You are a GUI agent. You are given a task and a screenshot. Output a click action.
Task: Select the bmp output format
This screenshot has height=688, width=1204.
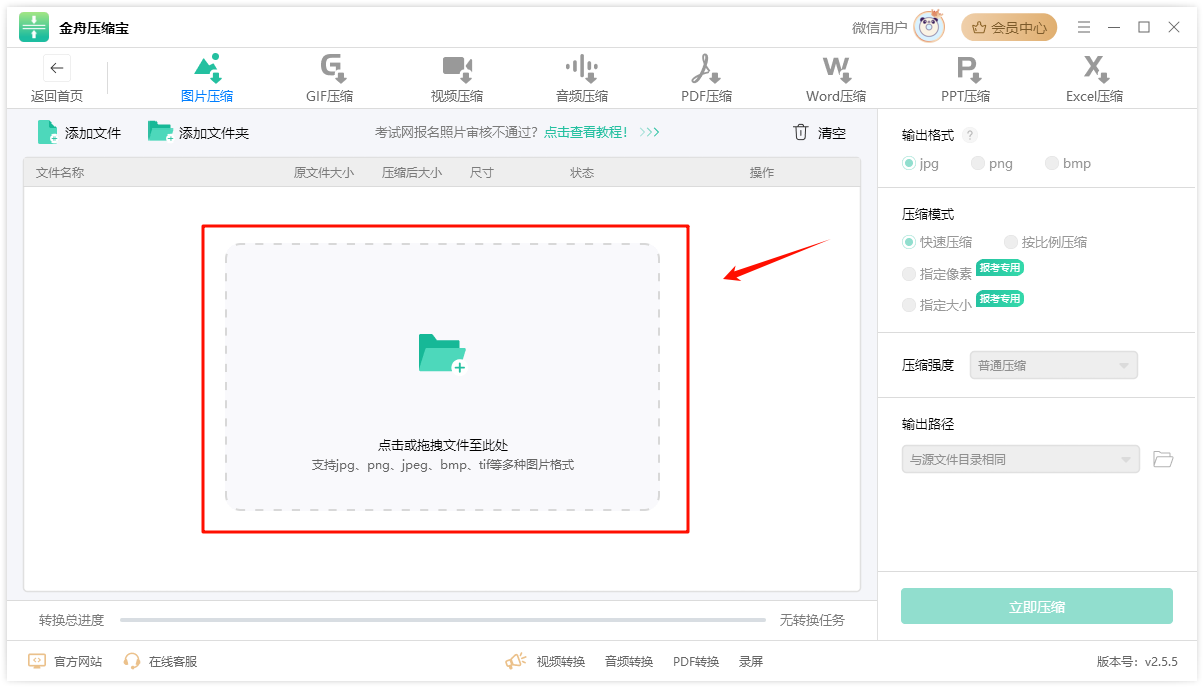point(1068,163)
